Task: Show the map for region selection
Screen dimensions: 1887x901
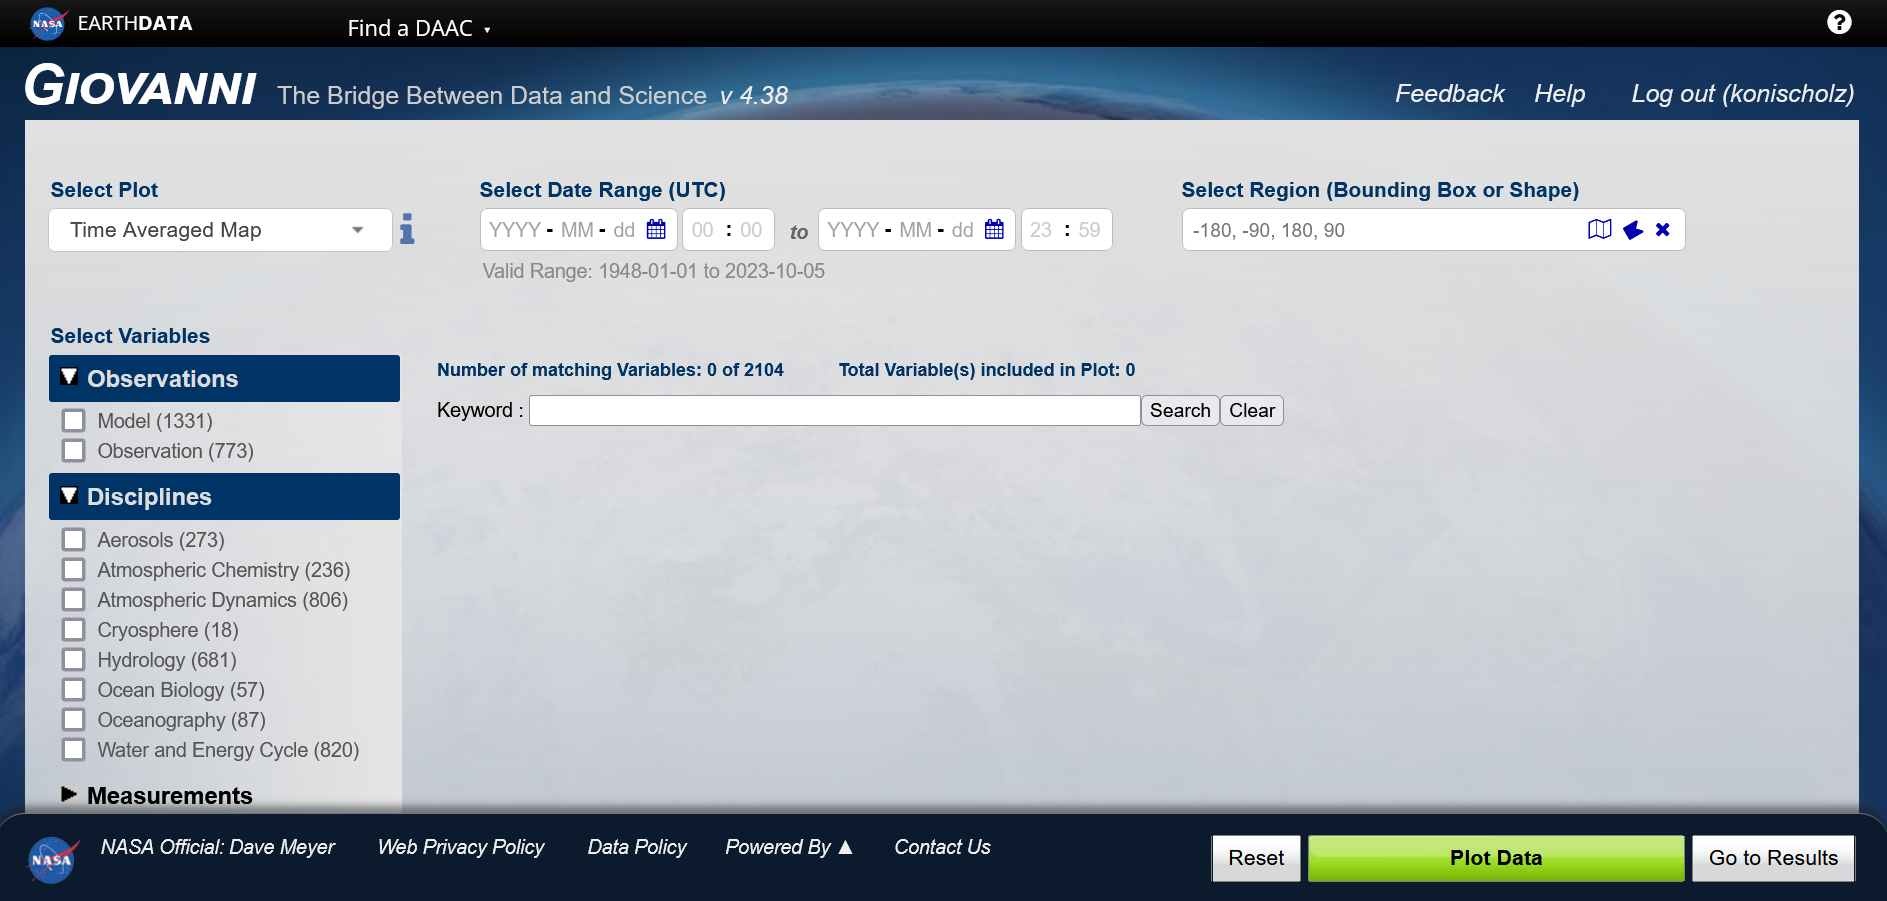Action: click(x=1599, y=229)
